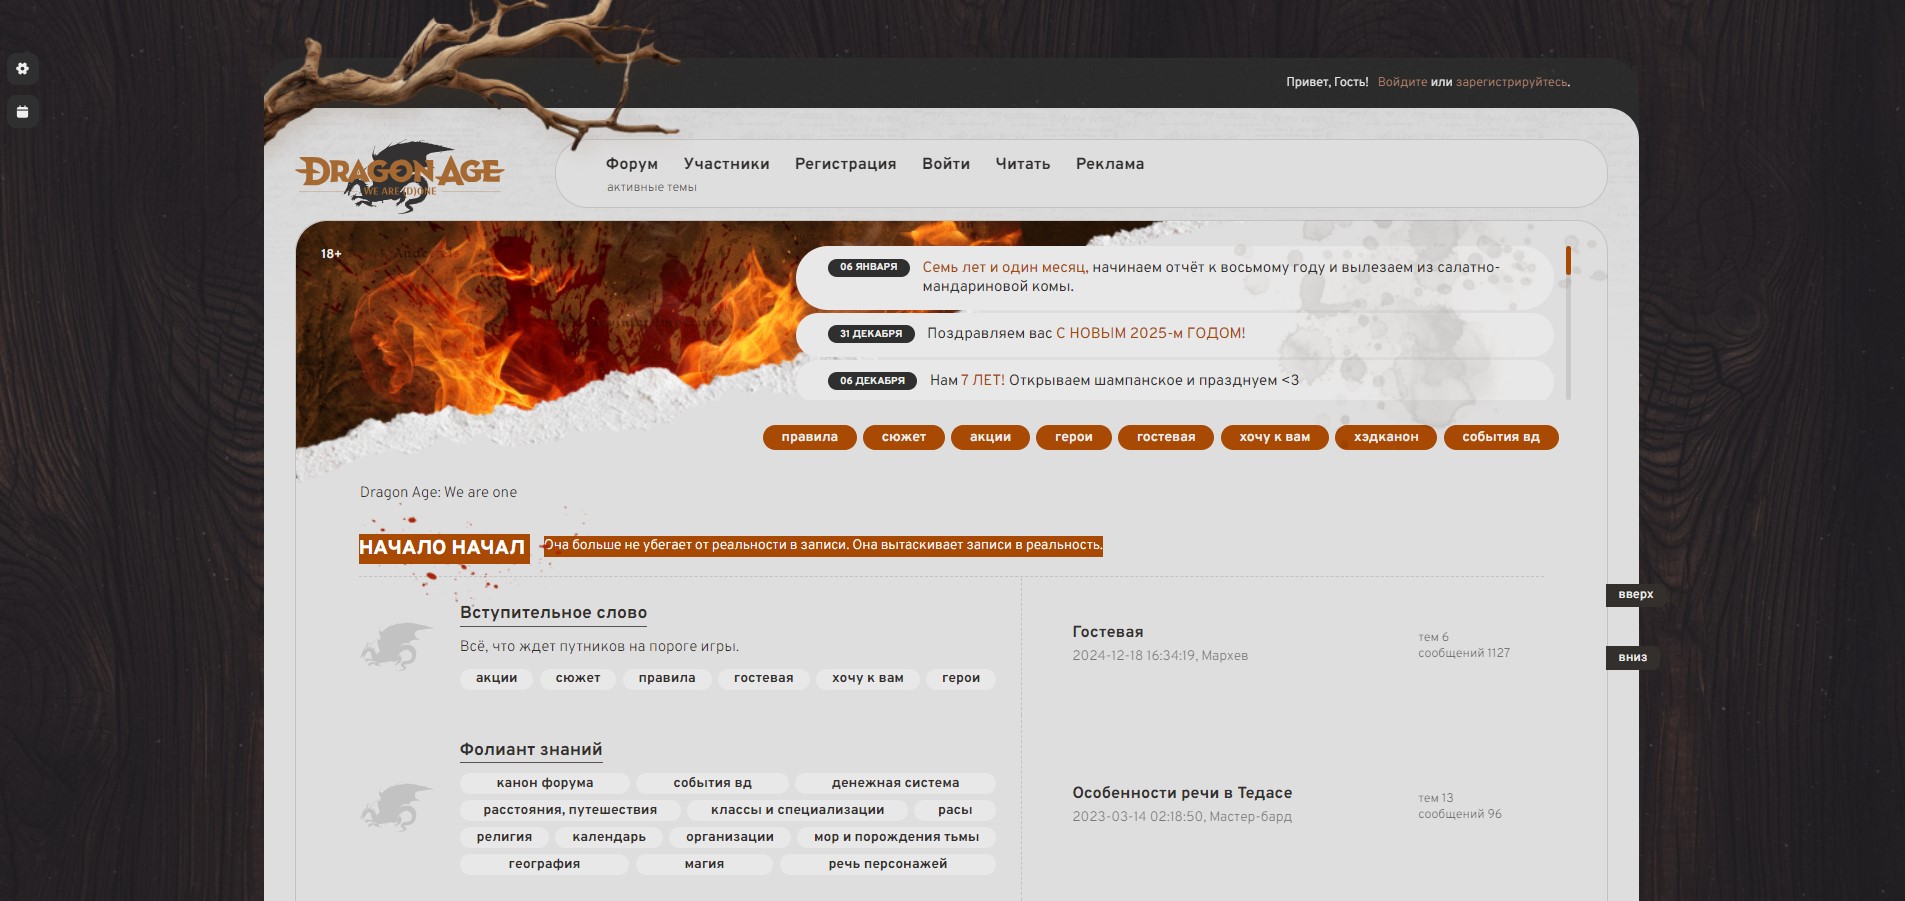Open the settings gear icon at left edge

tap(22, 69)
